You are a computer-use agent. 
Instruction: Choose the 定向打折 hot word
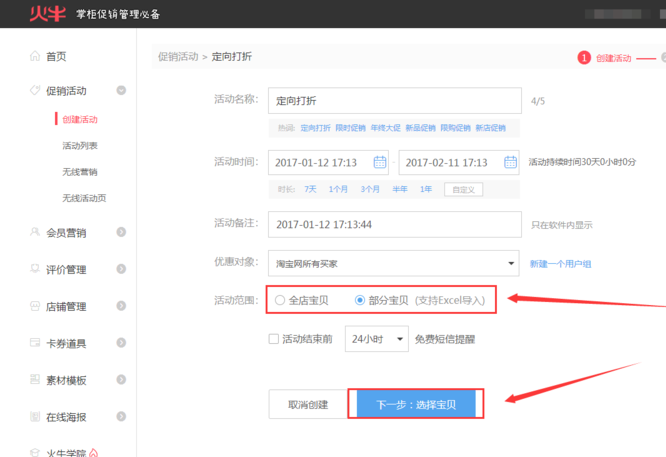click(x=315, y=128)
